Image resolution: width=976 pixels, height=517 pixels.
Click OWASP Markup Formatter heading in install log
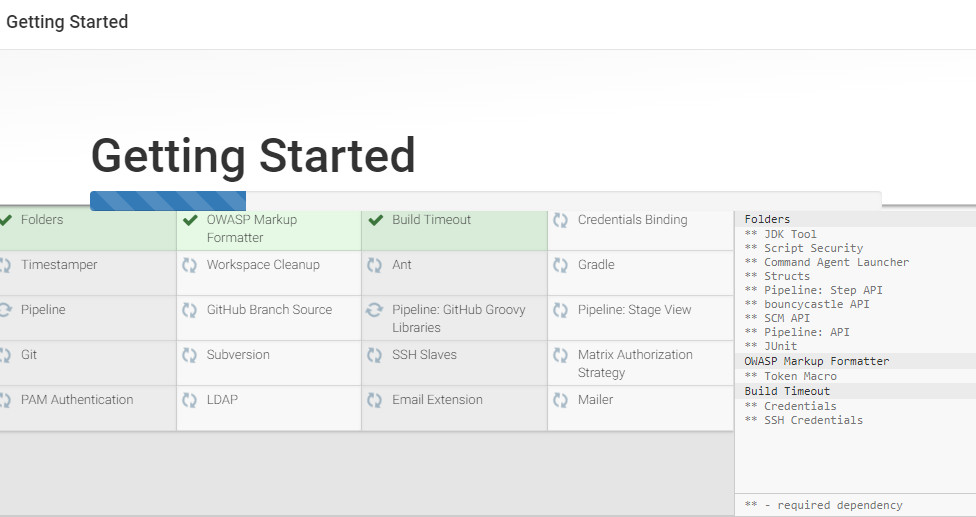point(817,361)
